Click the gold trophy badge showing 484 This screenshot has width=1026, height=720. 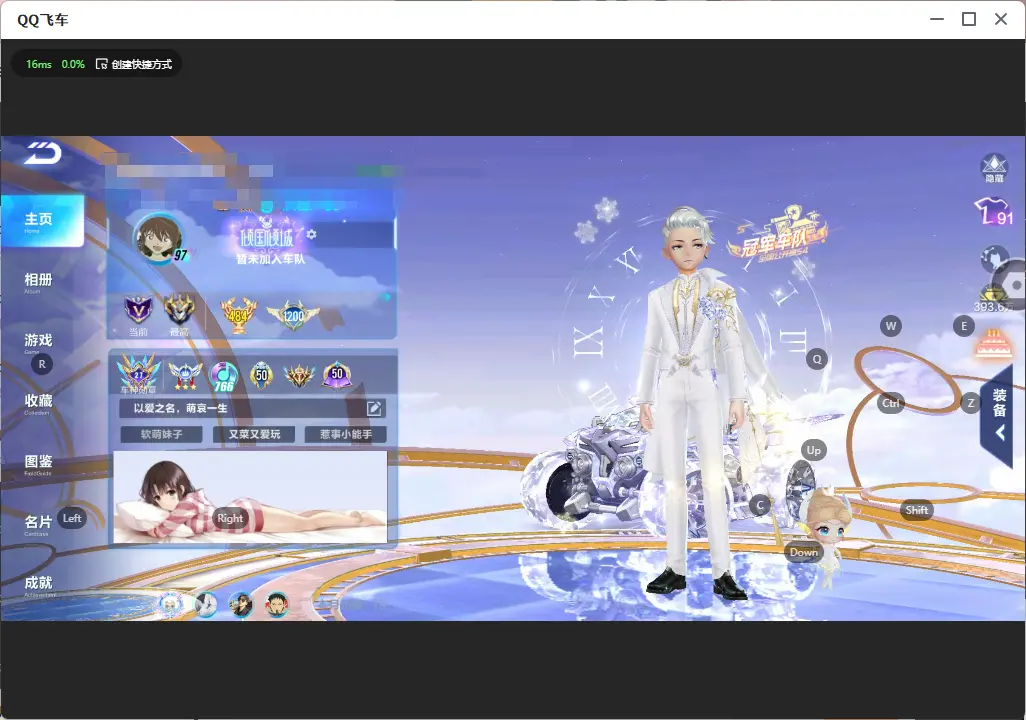point(238,315)
